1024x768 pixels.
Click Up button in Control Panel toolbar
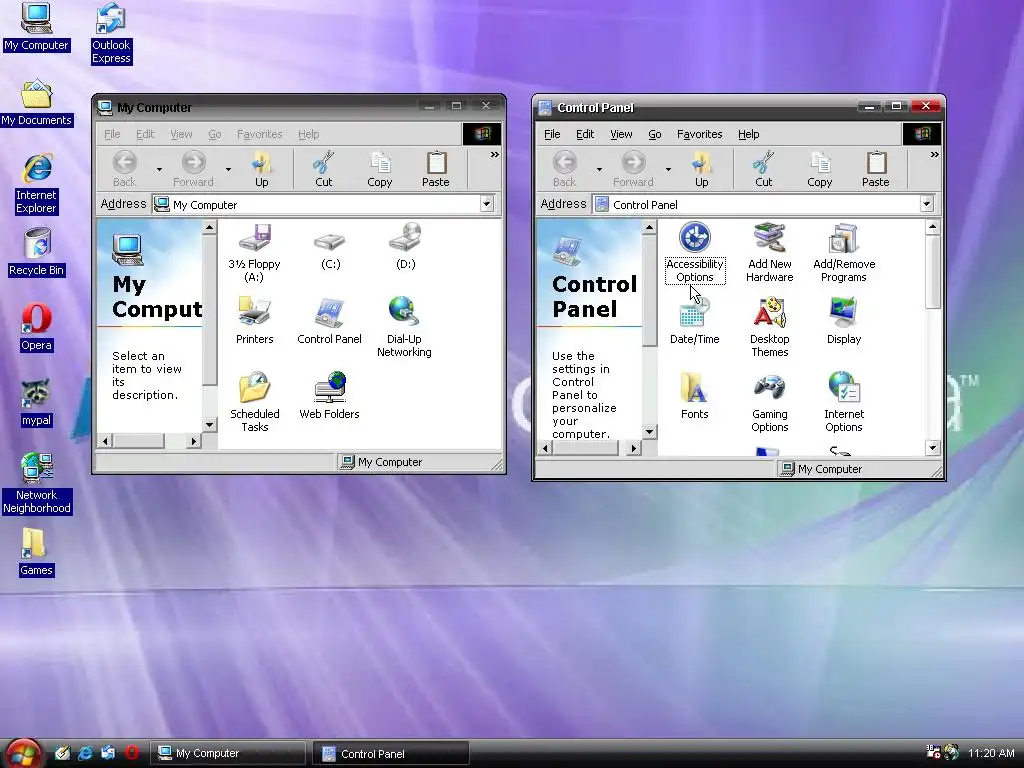coord(701,169)
